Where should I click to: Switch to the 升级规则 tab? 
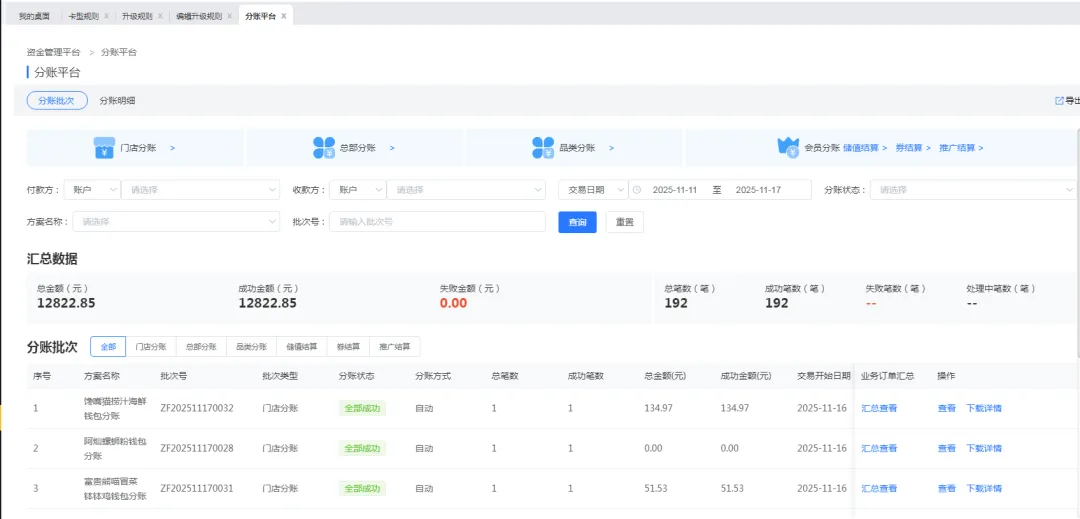[137, 17]
